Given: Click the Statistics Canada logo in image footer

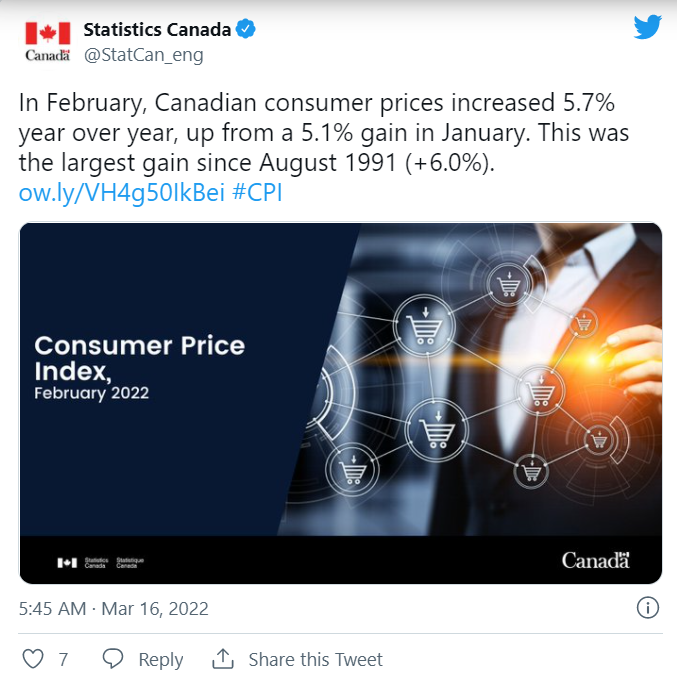Looking at the screenshot, I should pos(101,562).
